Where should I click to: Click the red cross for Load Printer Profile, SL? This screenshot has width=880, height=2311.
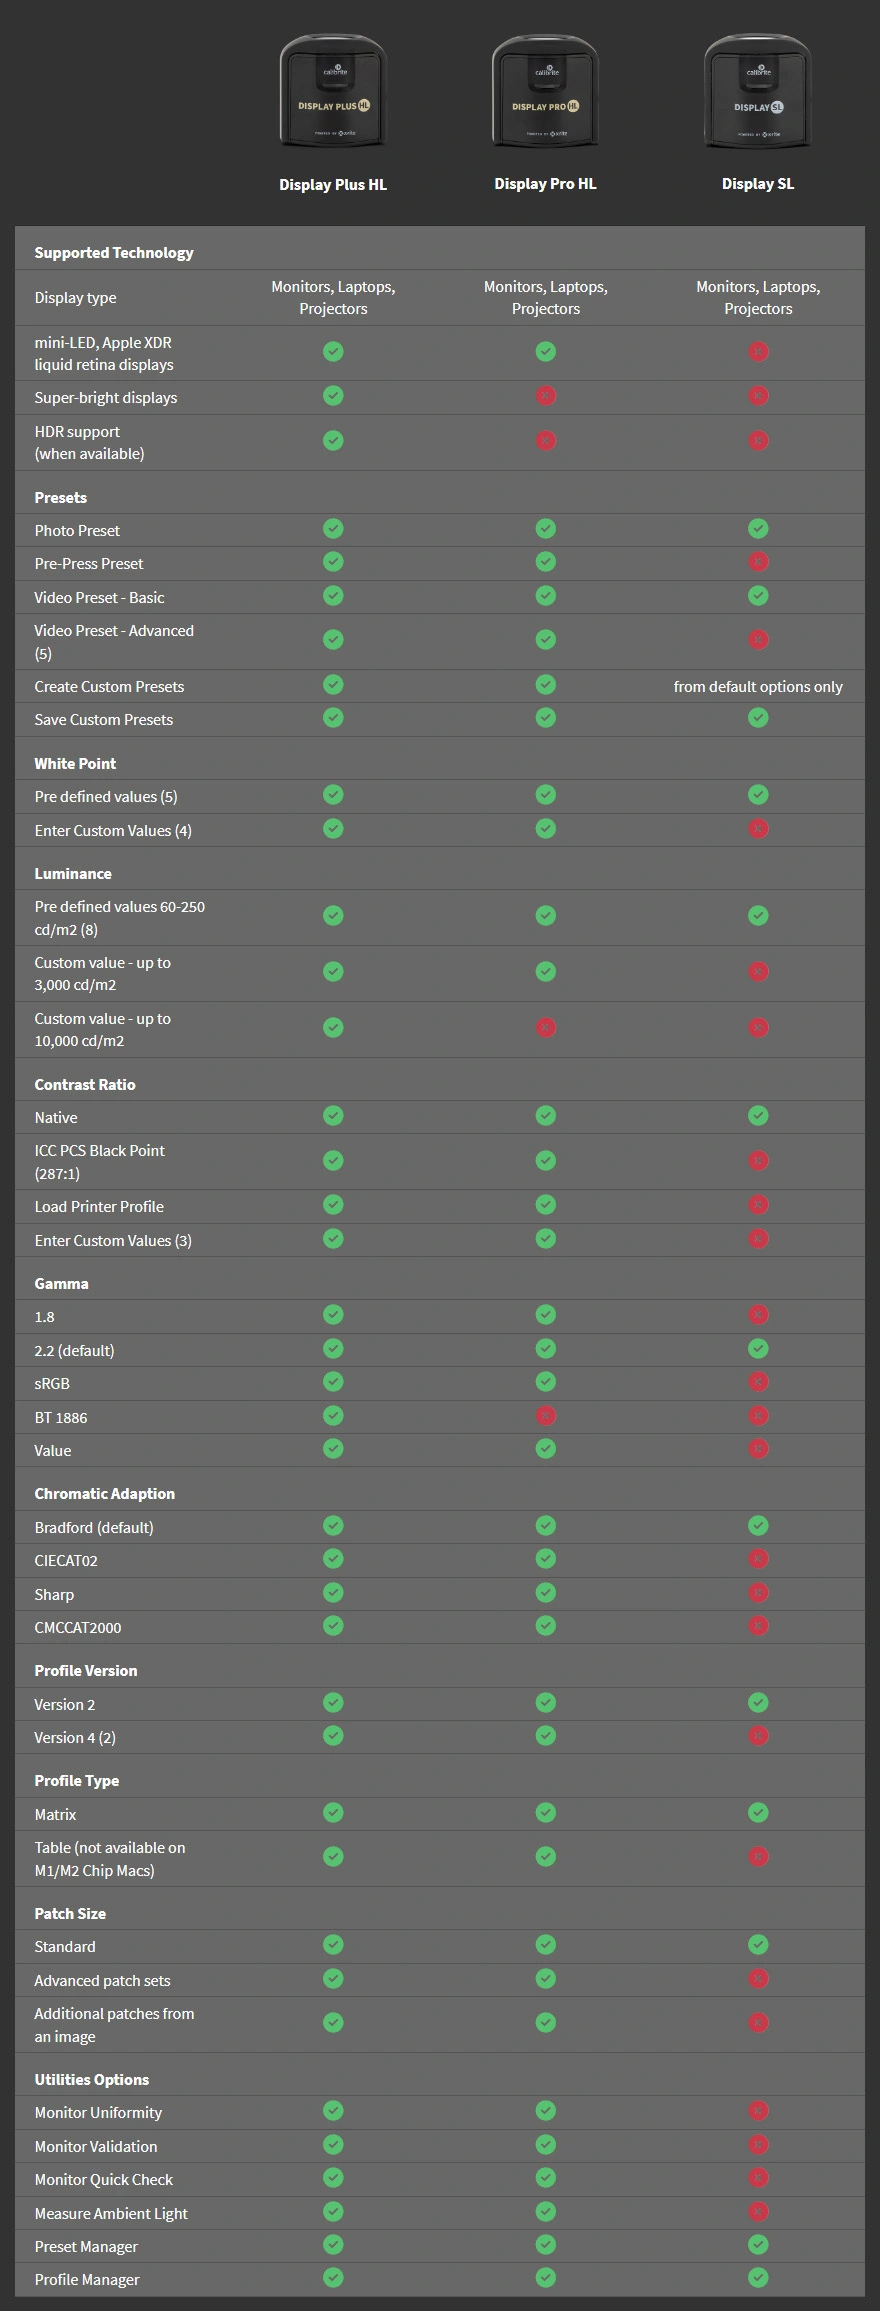point(758,1205)
